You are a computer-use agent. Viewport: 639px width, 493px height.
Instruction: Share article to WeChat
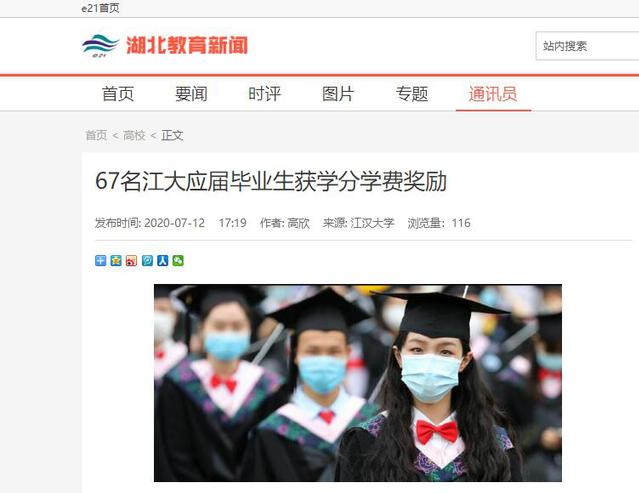coord(178,260)
